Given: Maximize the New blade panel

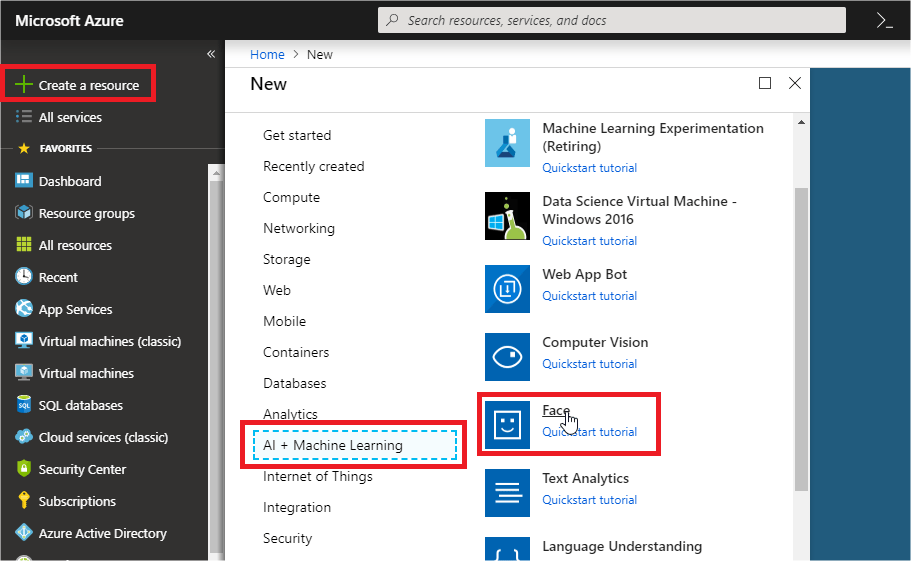Looking at the screenshot, I should (765, 84).
